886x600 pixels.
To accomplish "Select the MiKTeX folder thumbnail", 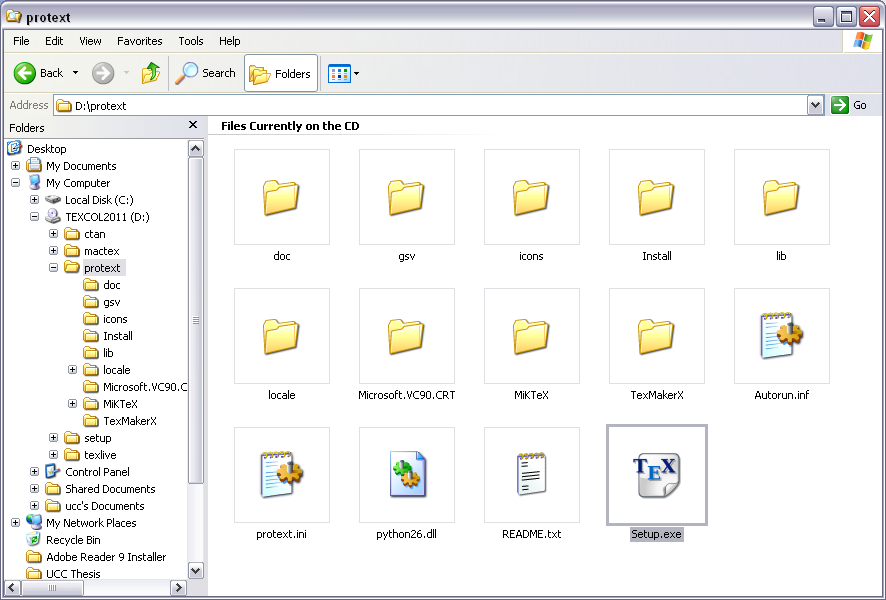I will click(x=532, y=336).
